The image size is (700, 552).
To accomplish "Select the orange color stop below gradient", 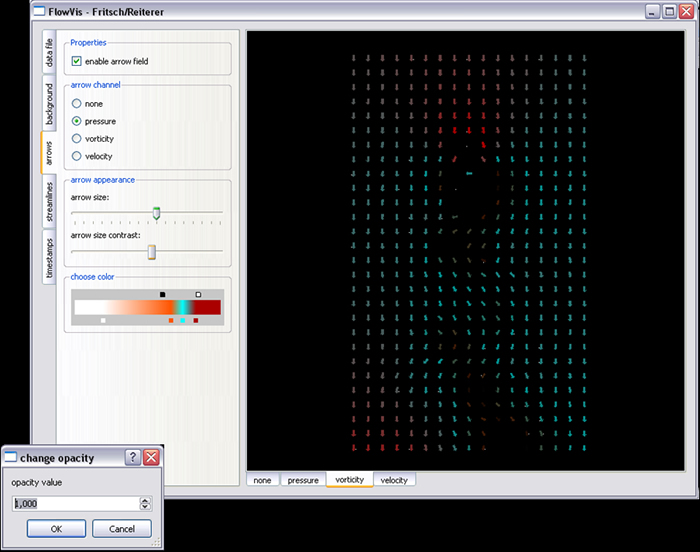I will coord(172,320).
